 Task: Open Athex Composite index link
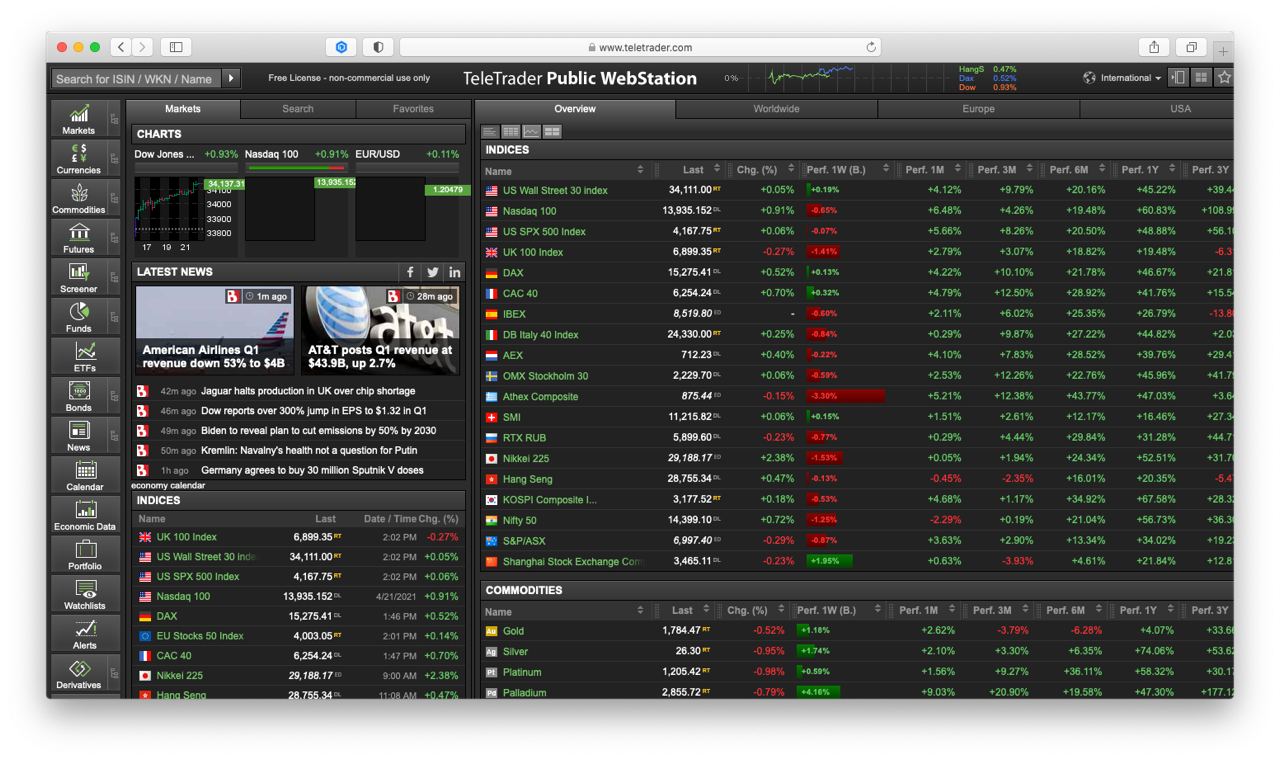tap(540, 396)
